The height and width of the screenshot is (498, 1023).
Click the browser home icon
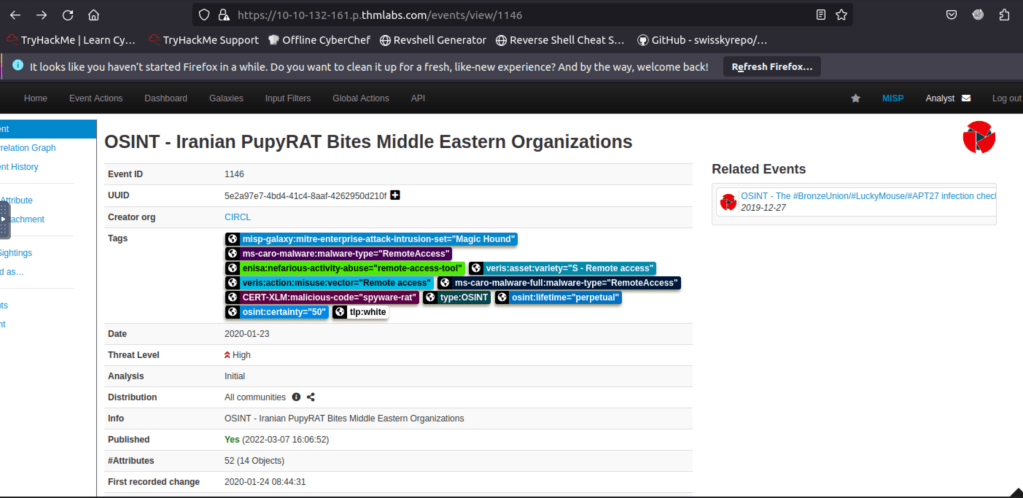[x=93, y=15]
